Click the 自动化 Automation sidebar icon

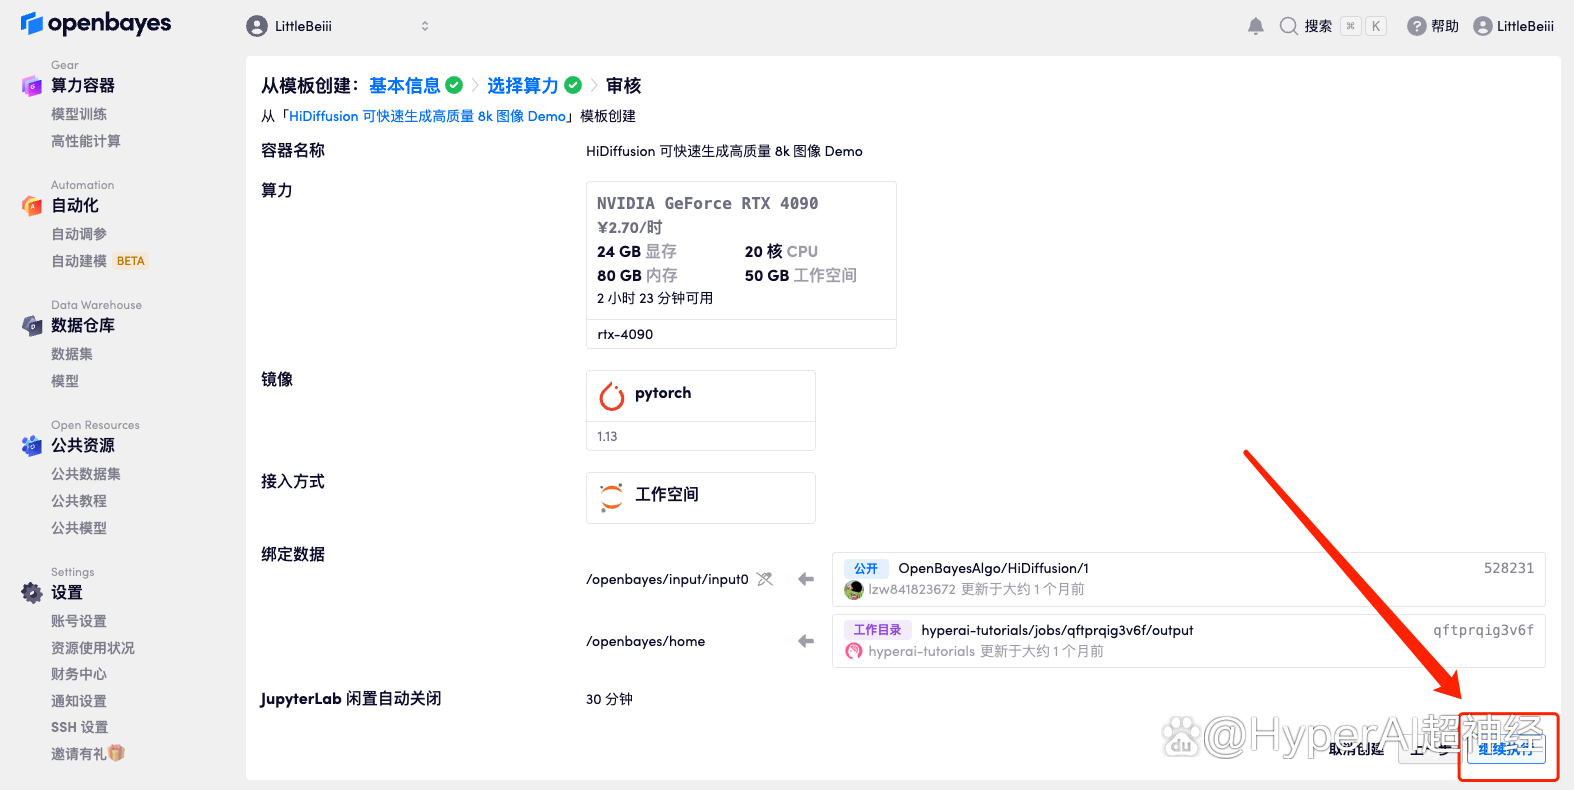(x=32, y=206)
